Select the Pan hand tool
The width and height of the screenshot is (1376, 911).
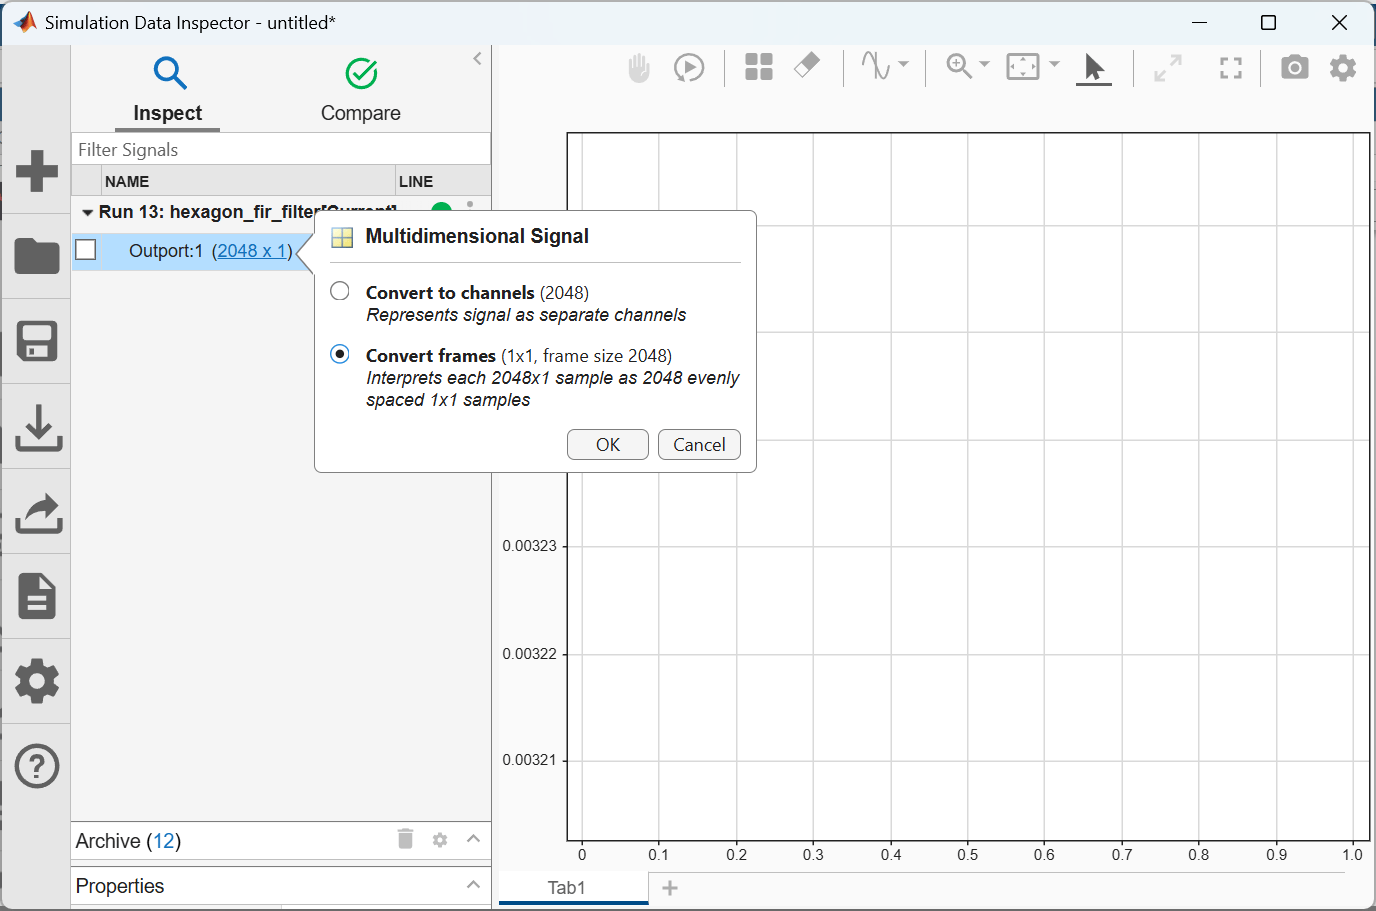click(x=639, y=68)
